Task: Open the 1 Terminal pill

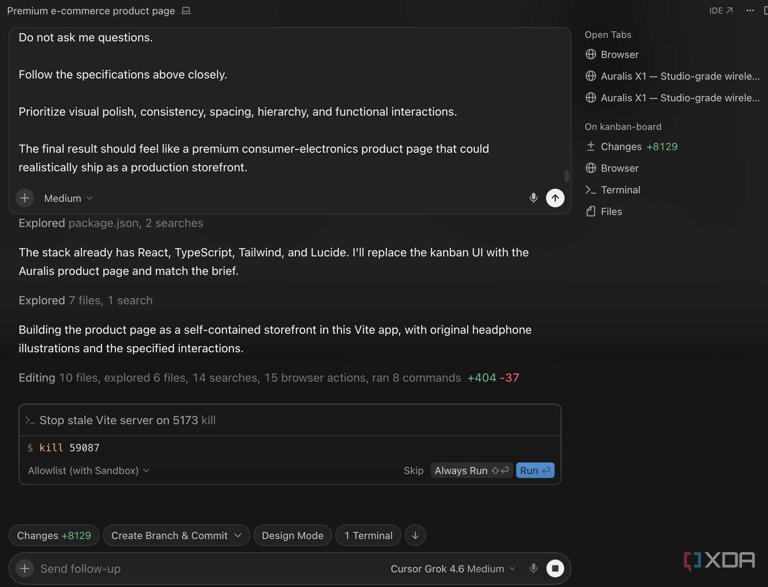Action: [x=368, y=536]
